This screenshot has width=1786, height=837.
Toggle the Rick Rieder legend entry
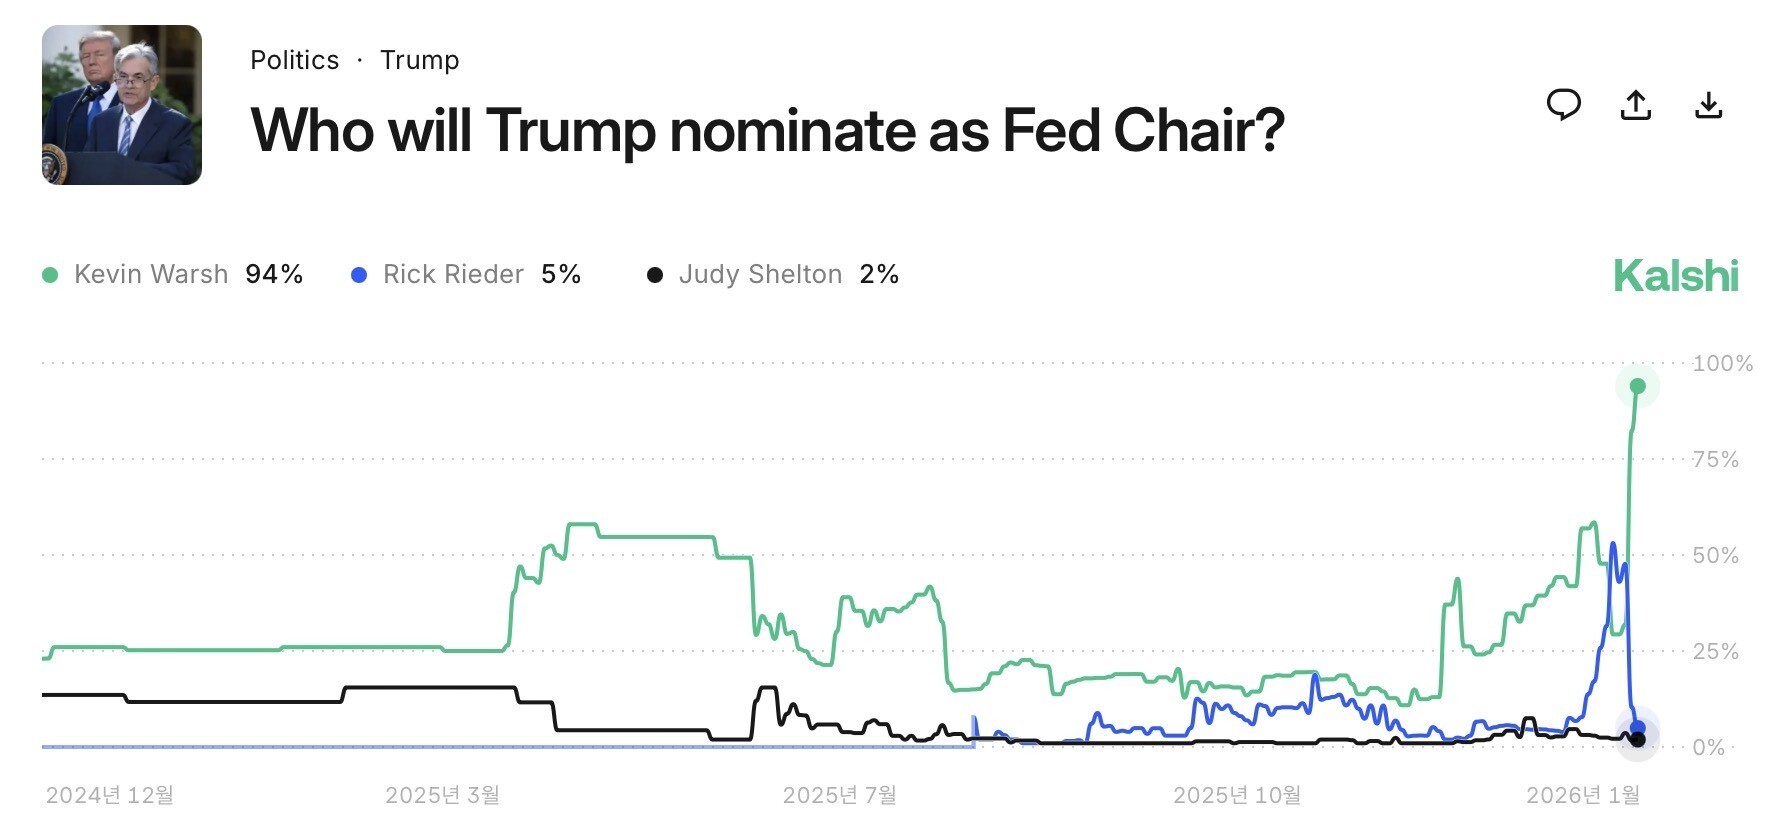[x=466, y=274]
